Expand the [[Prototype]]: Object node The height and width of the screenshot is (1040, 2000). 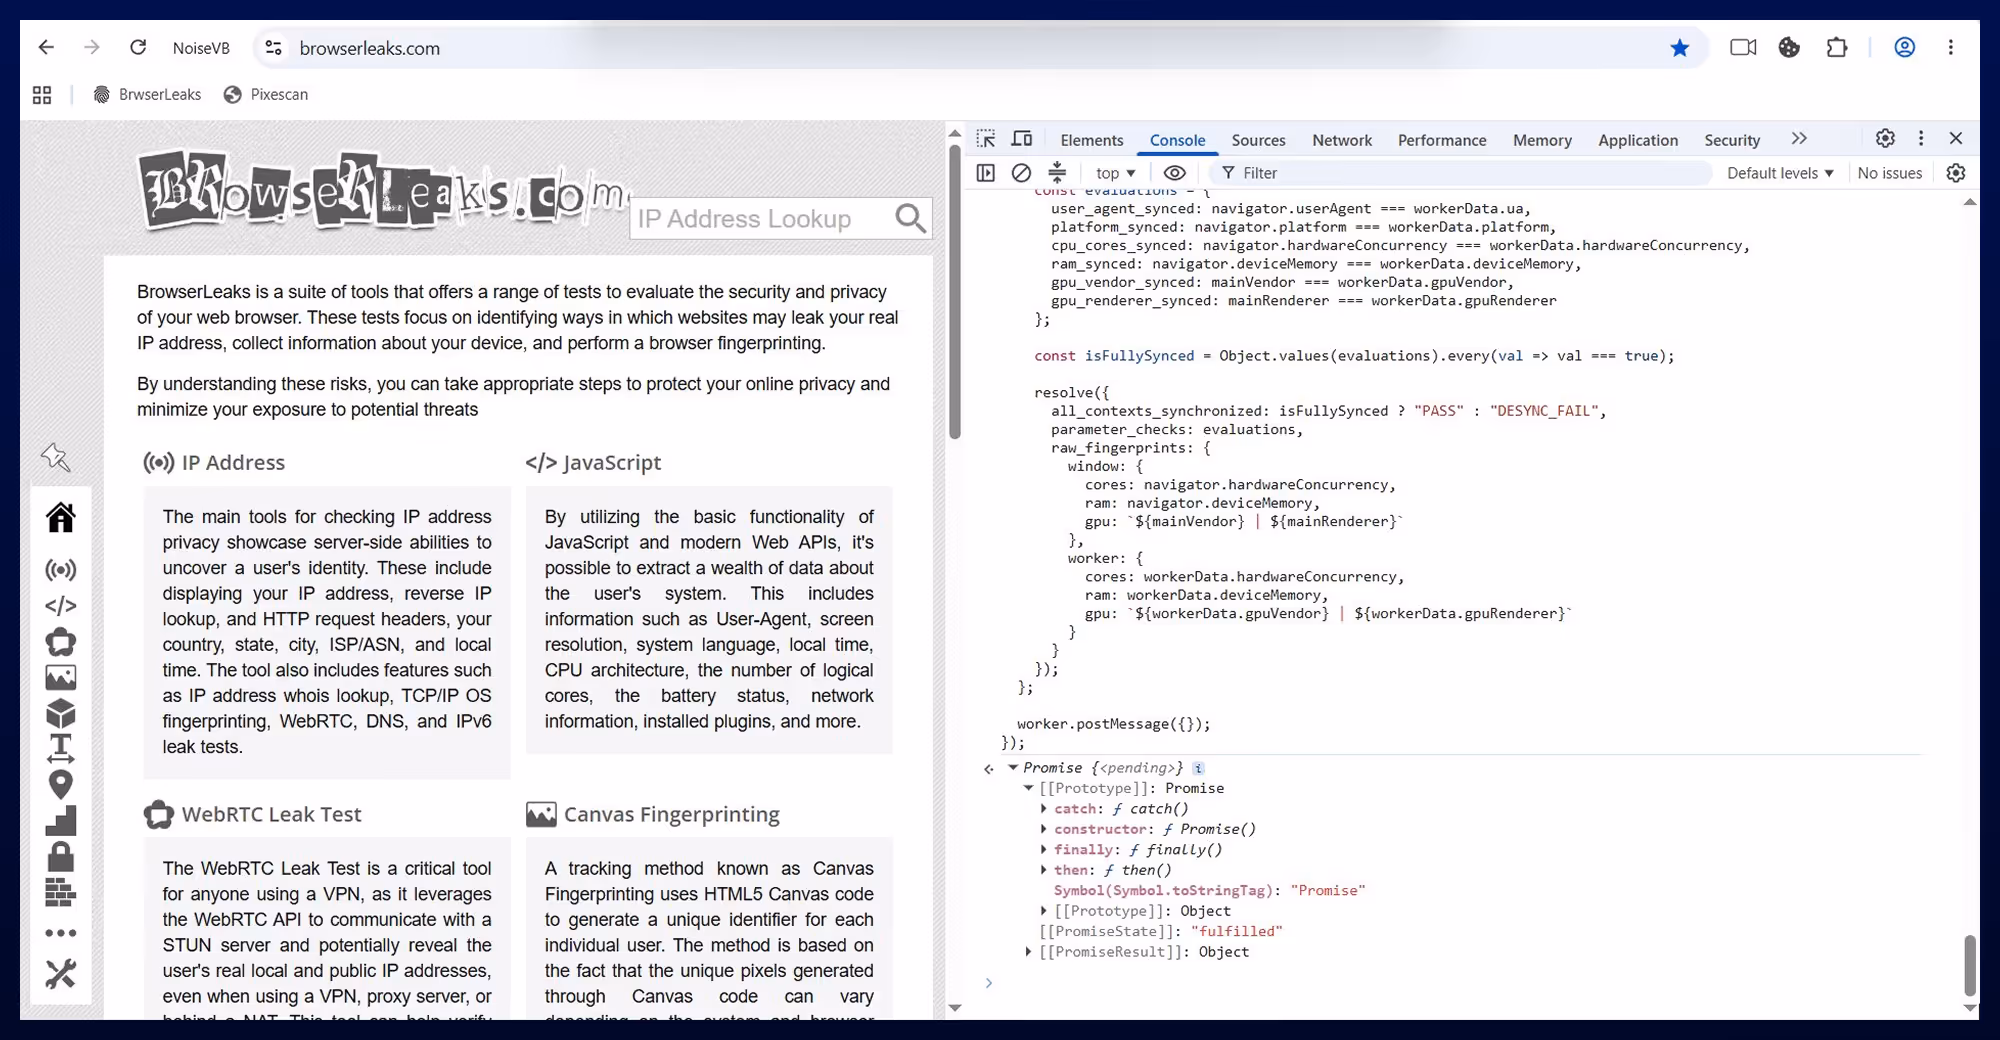tap(1044, 911)
